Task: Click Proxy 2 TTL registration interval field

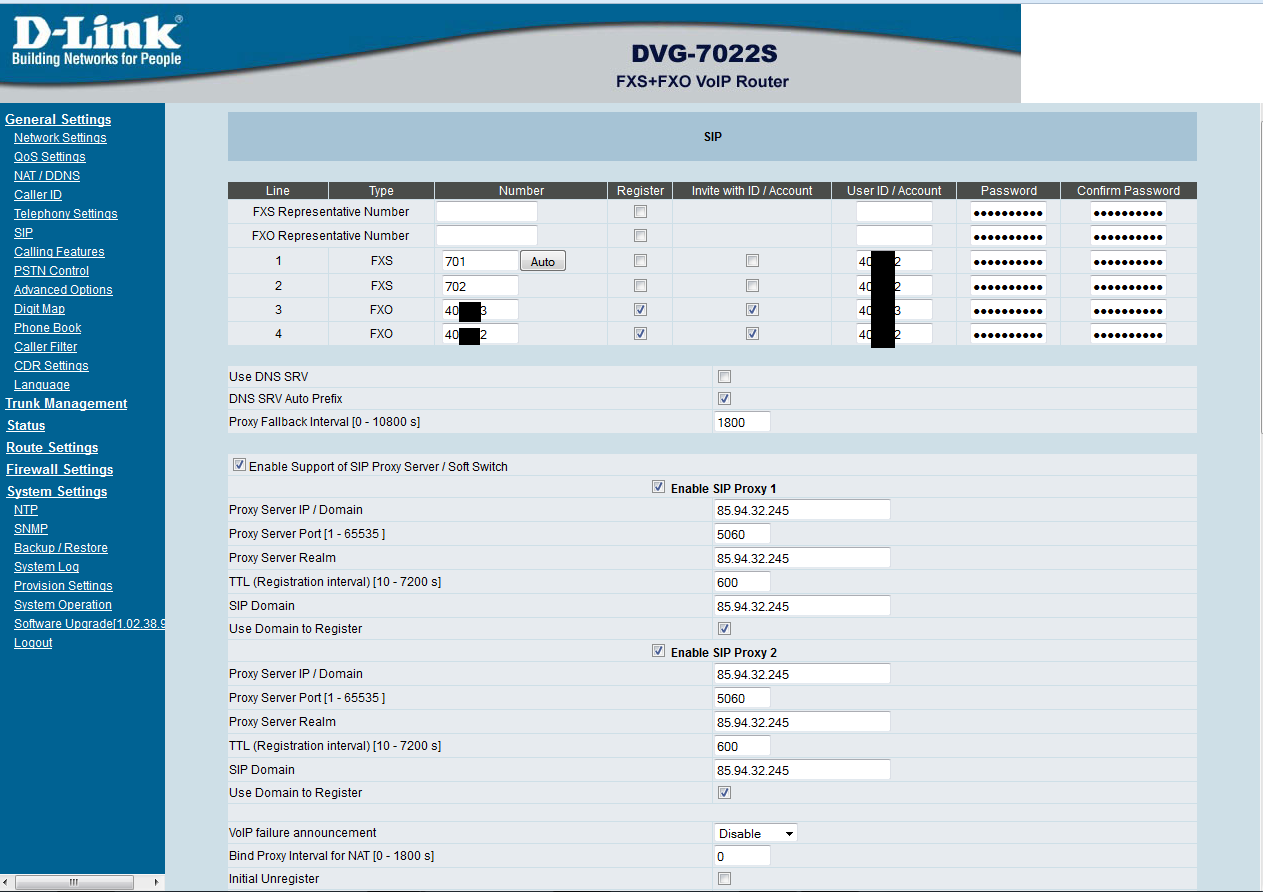Action: (x=743, y=746)
